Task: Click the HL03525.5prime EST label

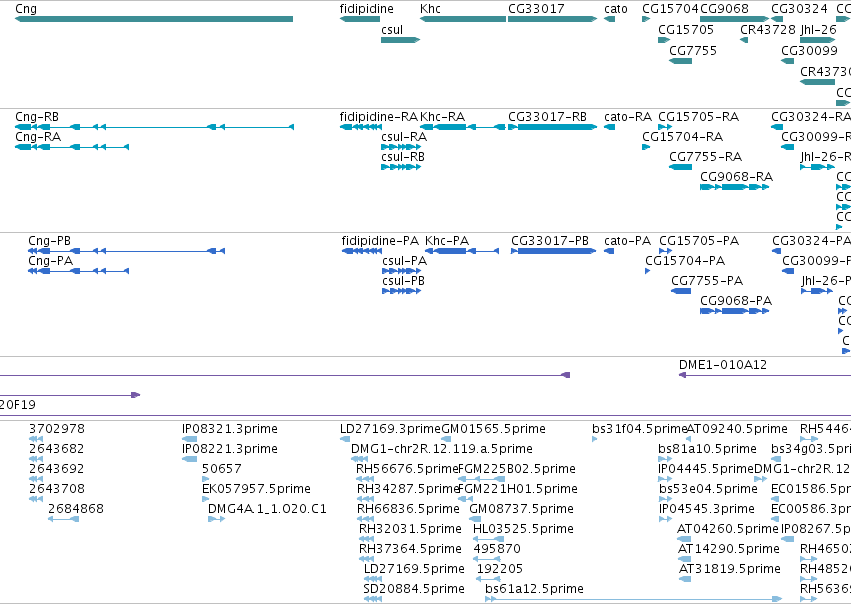Action: (x=523, y=529)
